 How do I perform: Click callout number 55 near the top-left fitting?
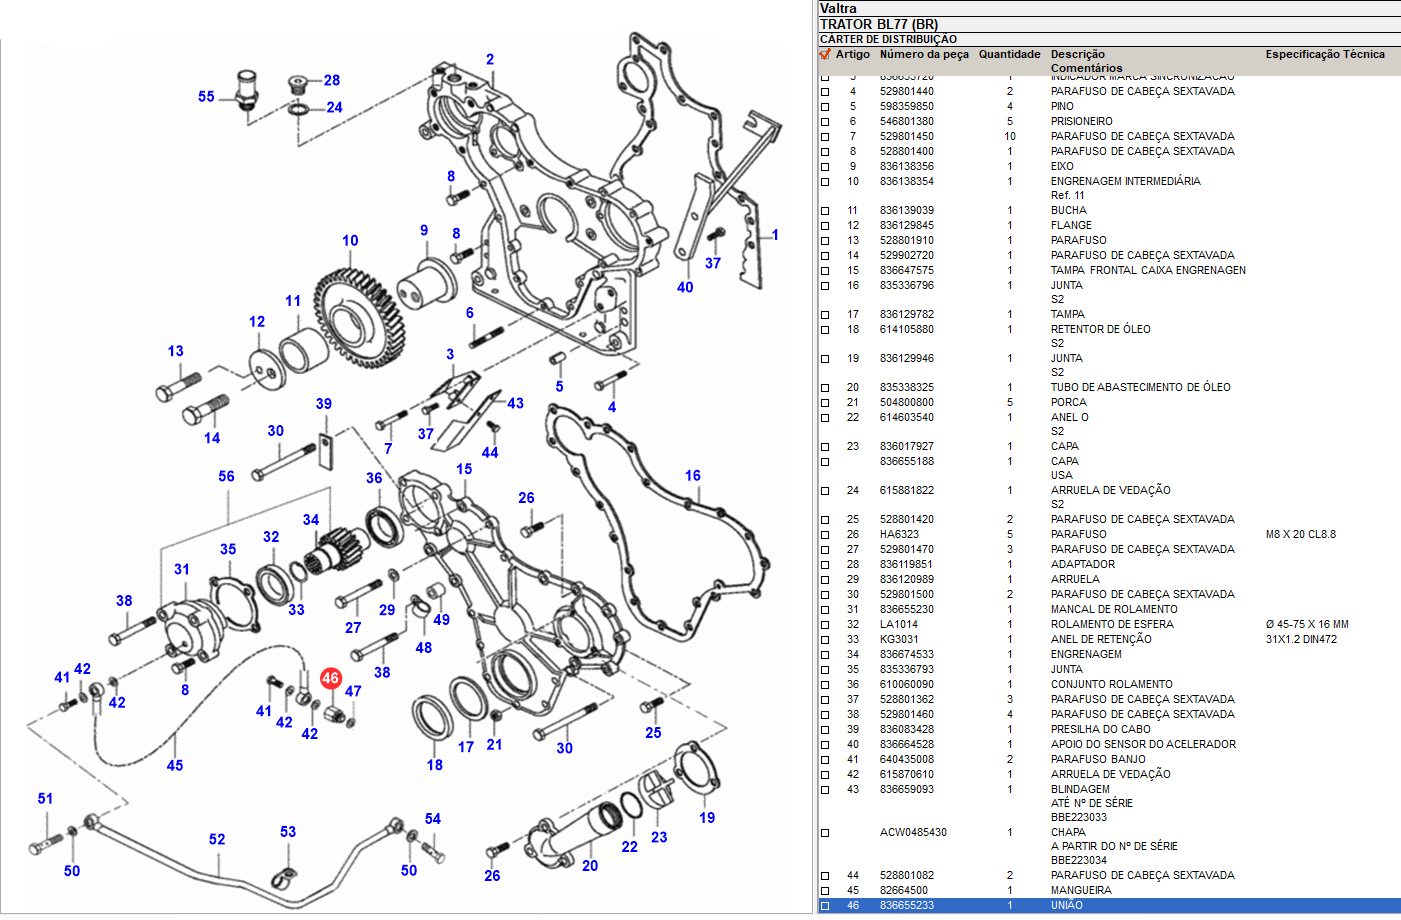[x=206, y=97]
